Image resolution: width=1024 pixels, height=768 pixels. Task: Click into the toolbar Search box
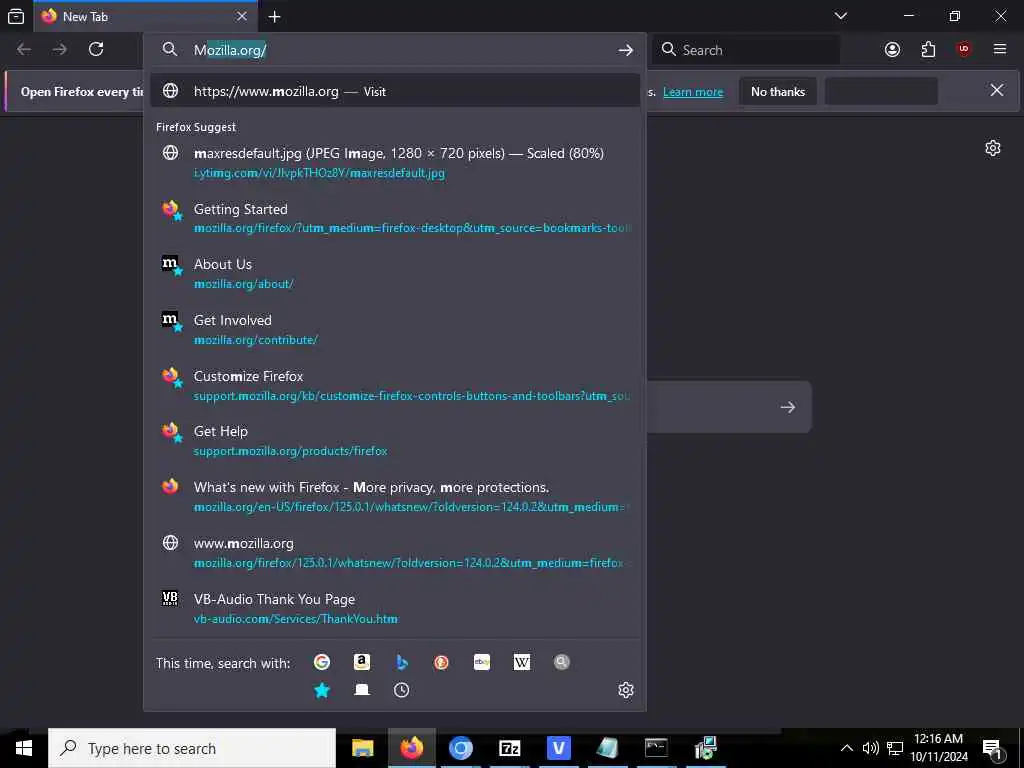[746, 50]
